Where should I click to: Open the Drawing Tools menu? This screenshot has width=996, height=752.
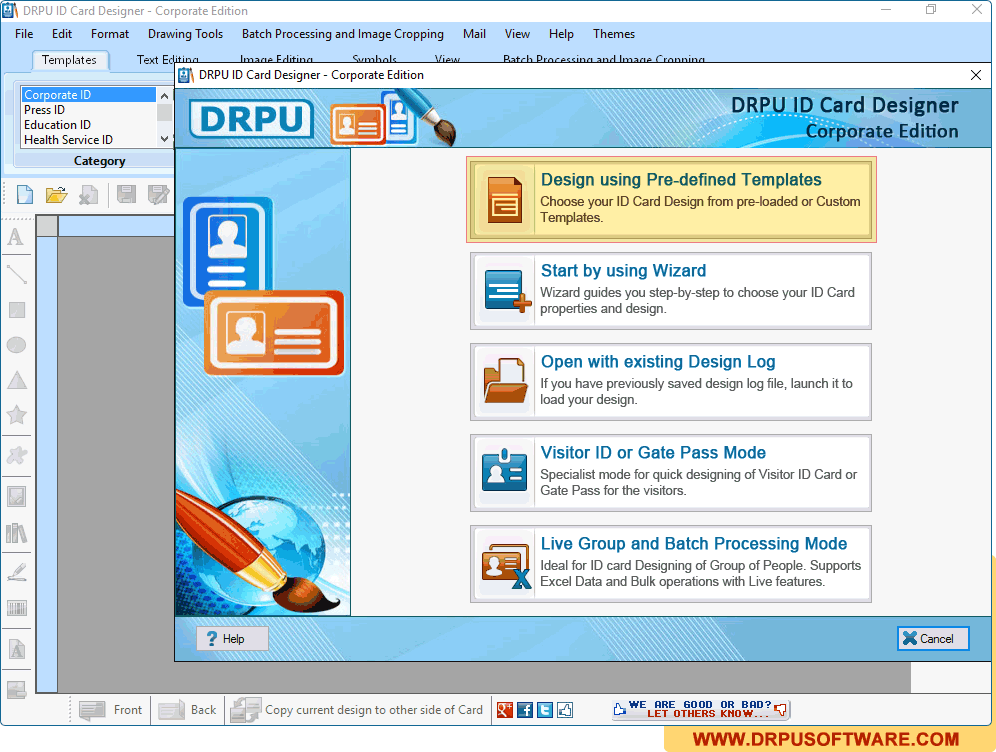click(185, 34)
